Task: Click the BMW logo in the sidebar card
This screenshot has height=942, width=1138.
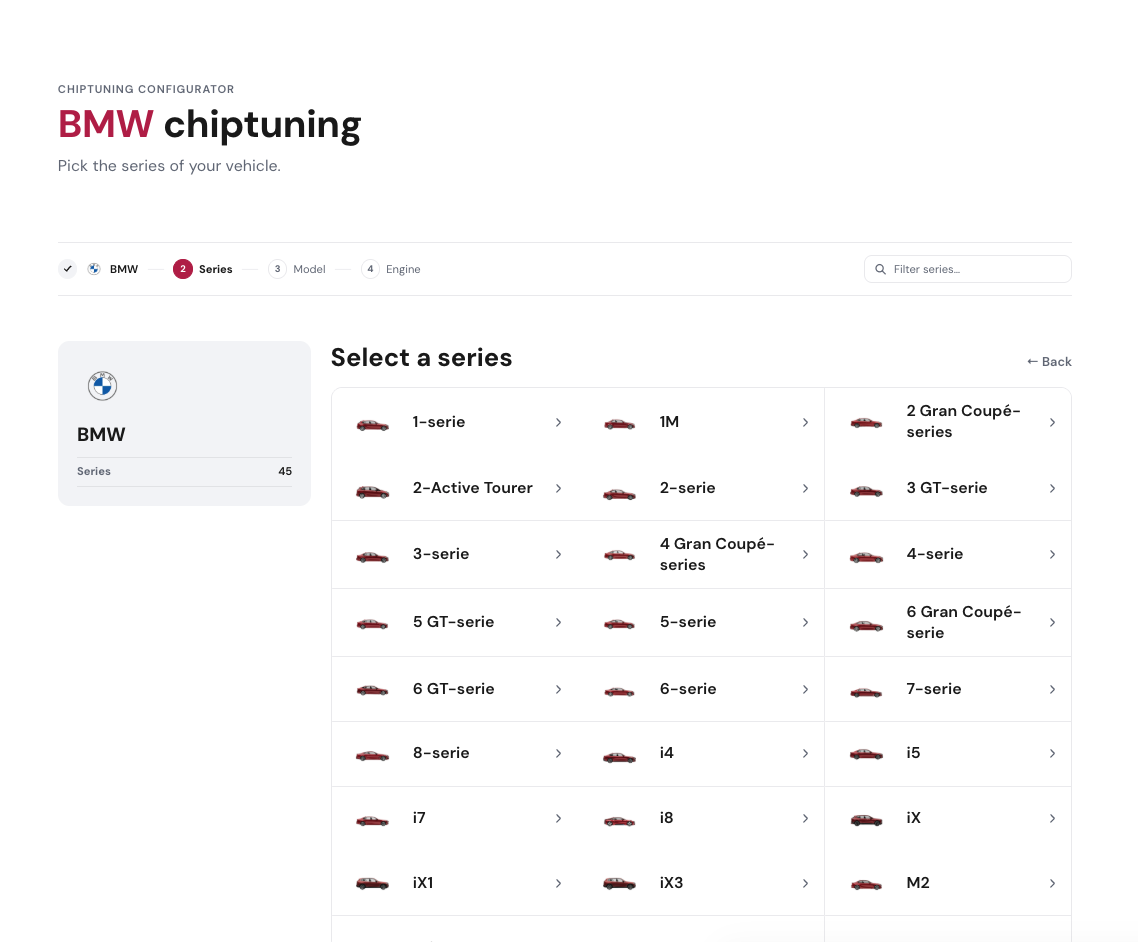Action: pos(102,386)
